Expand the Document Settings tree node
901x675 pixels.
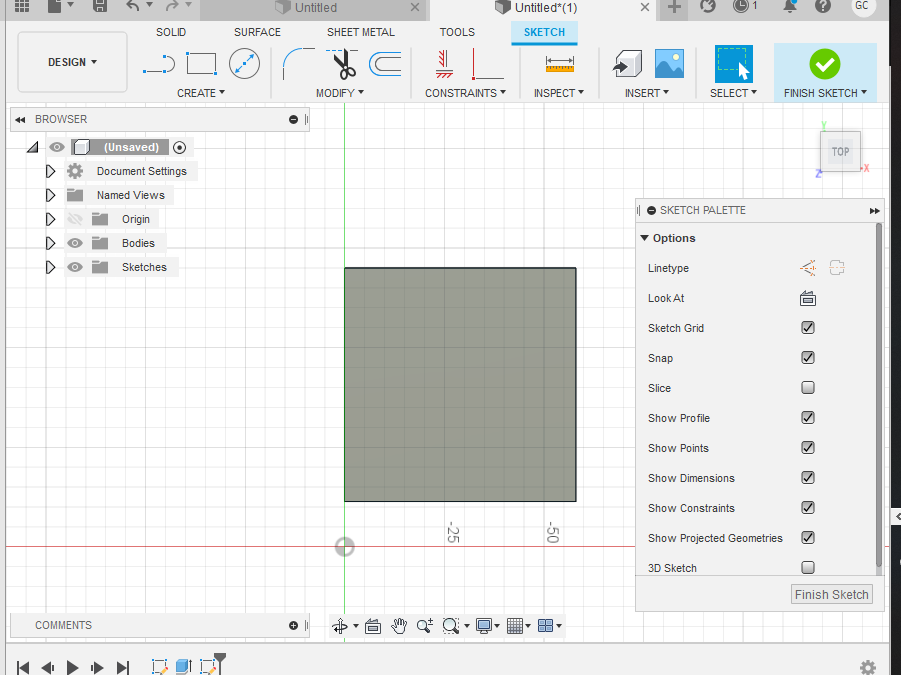[51, 171]
